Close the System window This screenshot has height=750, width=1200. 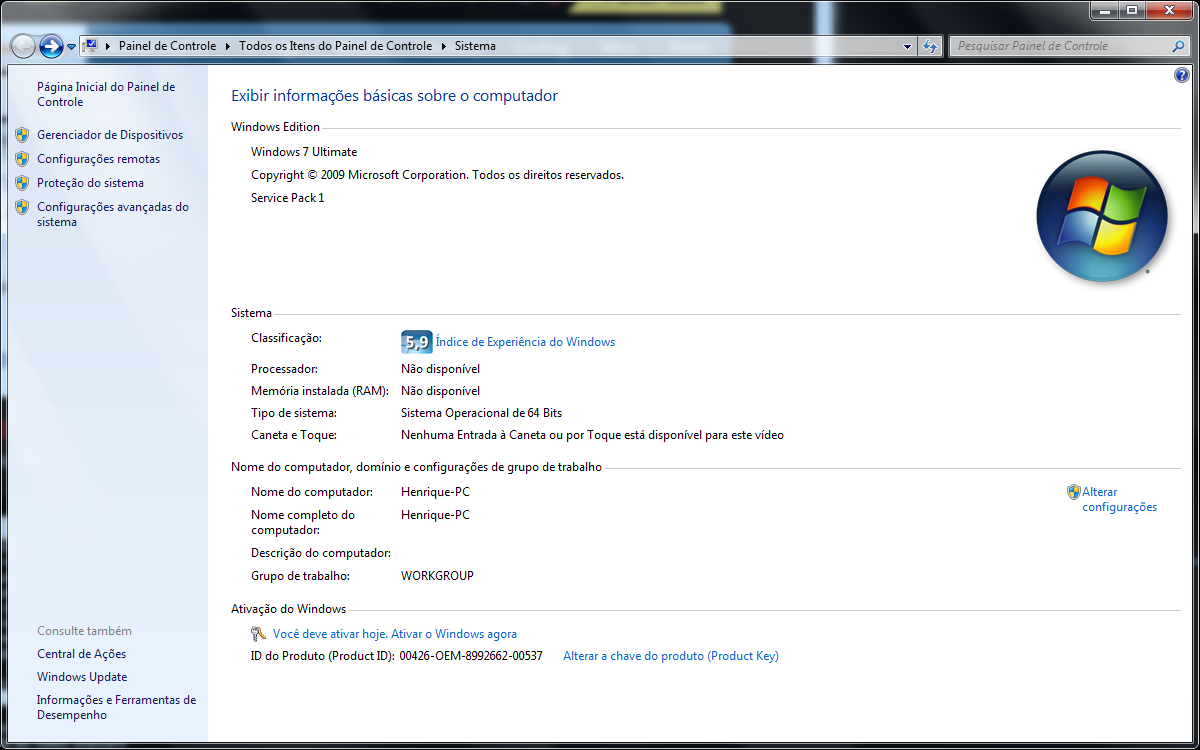(x=1168, y=10)
